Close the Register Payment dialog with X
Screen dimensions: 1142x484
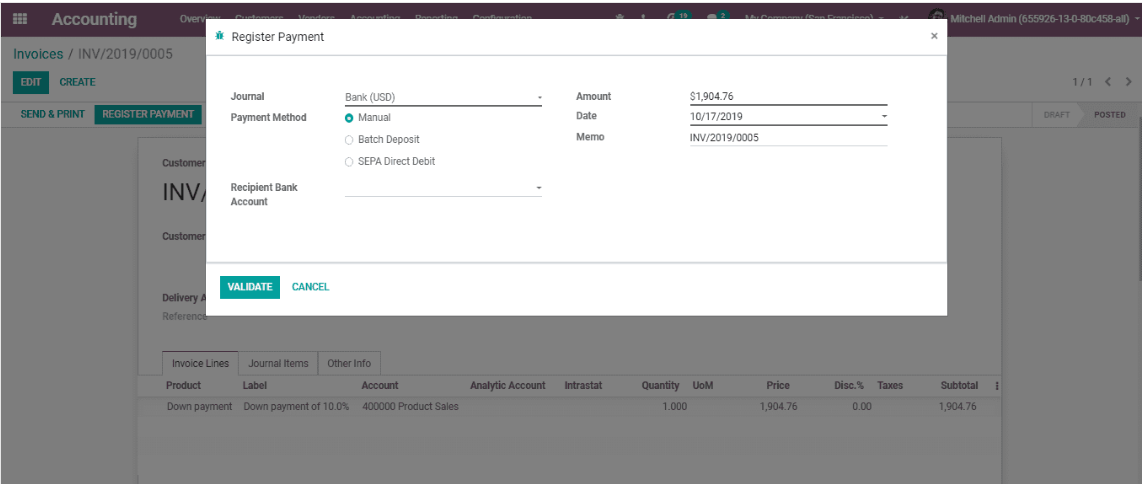pos(934,36)
